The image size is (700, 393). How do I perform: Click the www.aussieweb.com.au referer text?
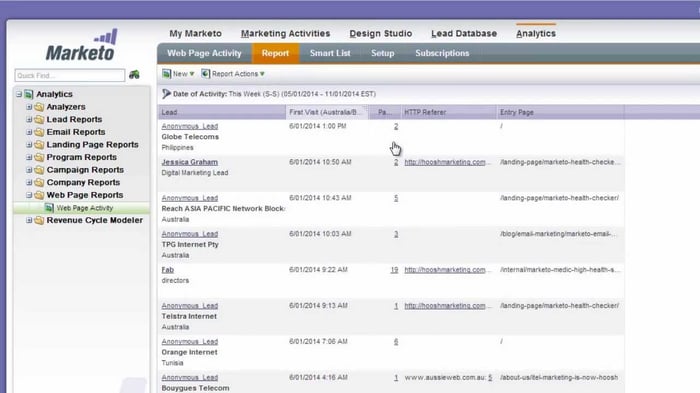[x=445, y=378]
